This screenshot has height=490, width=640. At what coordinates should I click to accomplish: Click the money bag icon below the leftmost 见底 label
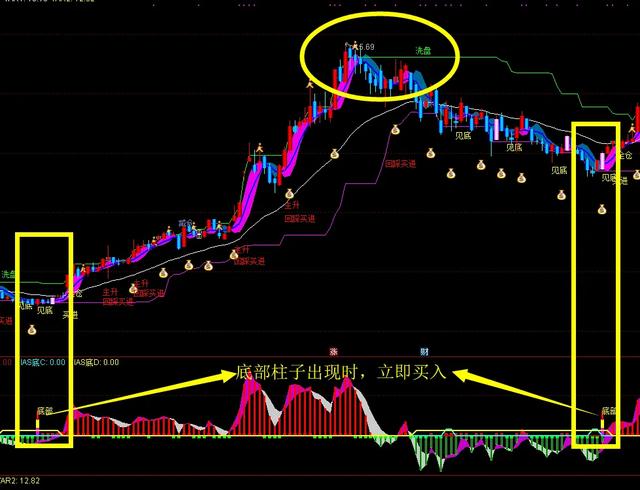click(x=32, y=330)
